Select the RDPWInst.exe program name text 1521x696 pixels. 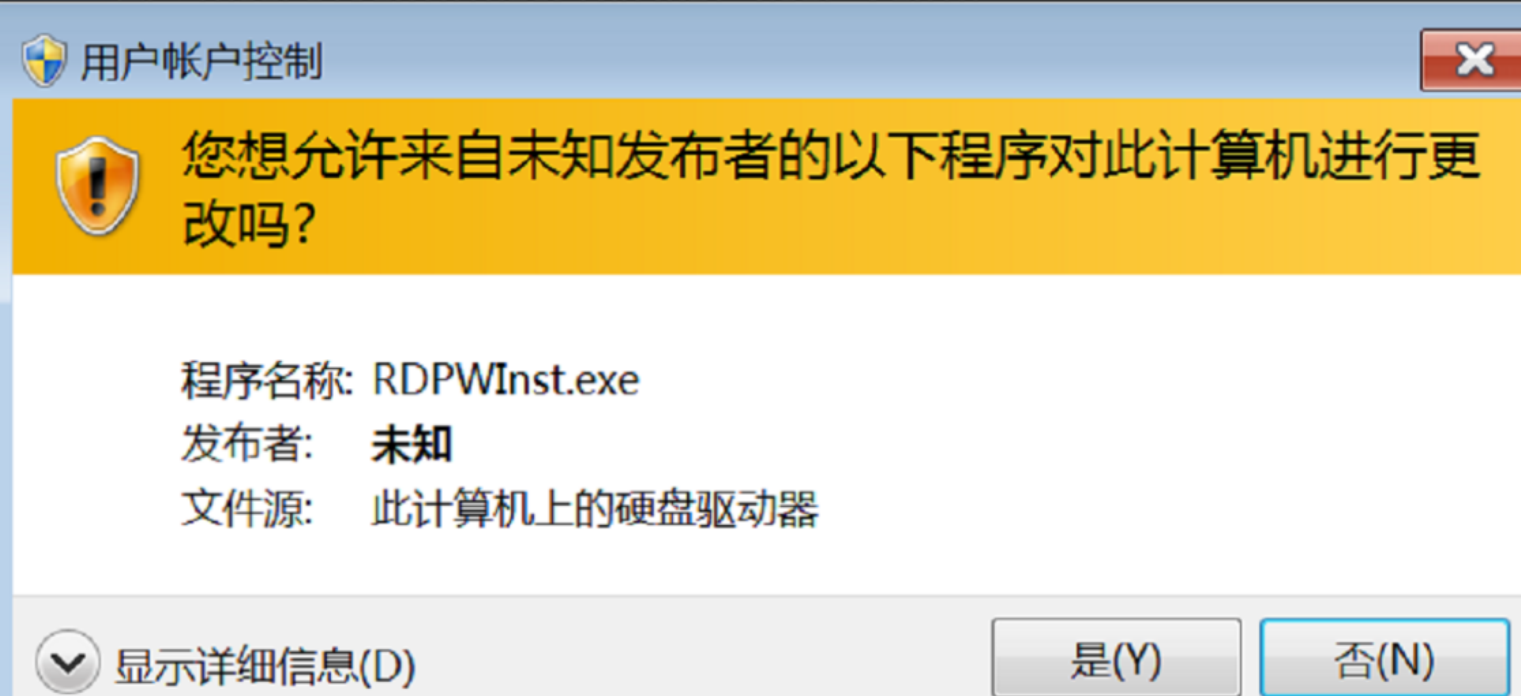tap(505, 380)
